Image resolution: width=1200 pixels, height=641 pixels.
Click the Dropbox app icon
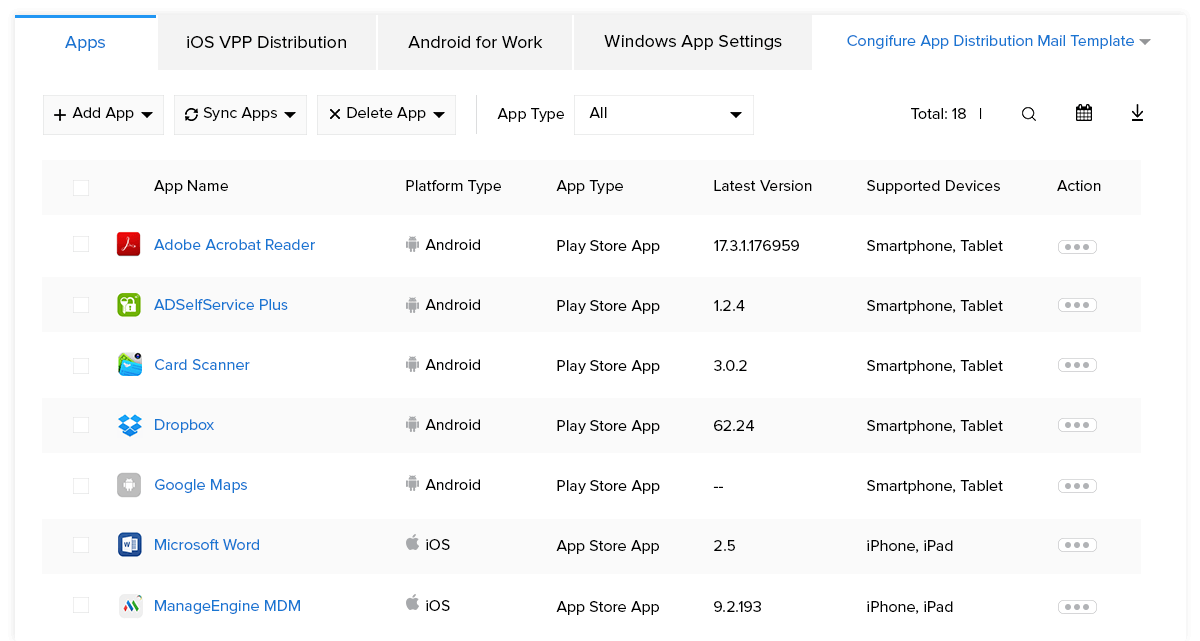[129, 425]
